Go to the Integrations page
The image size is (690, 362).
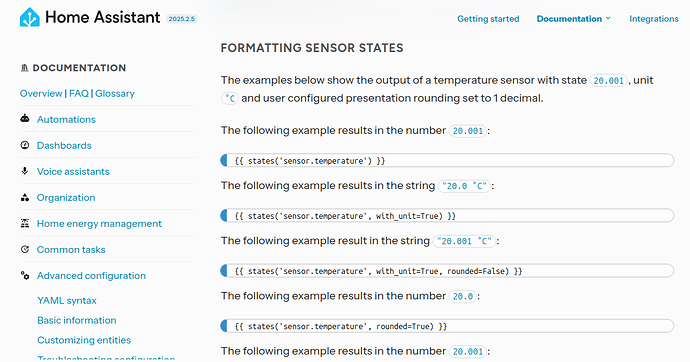coord(653,19)
